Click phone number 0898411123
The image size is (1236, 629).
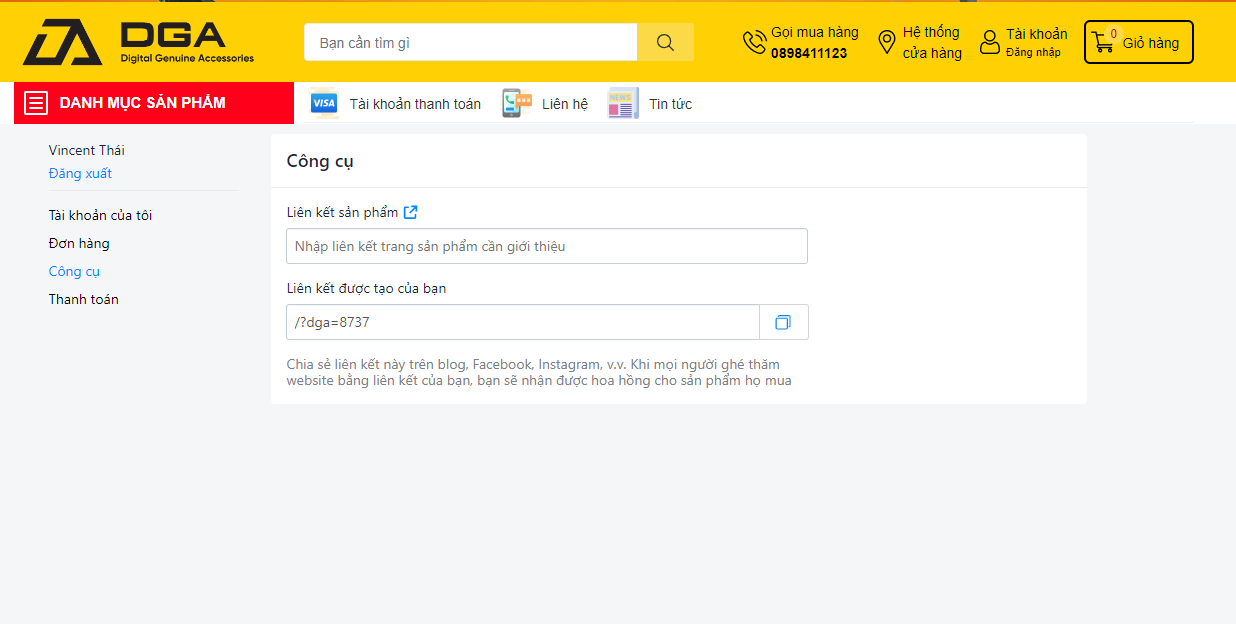pos(809,53)
